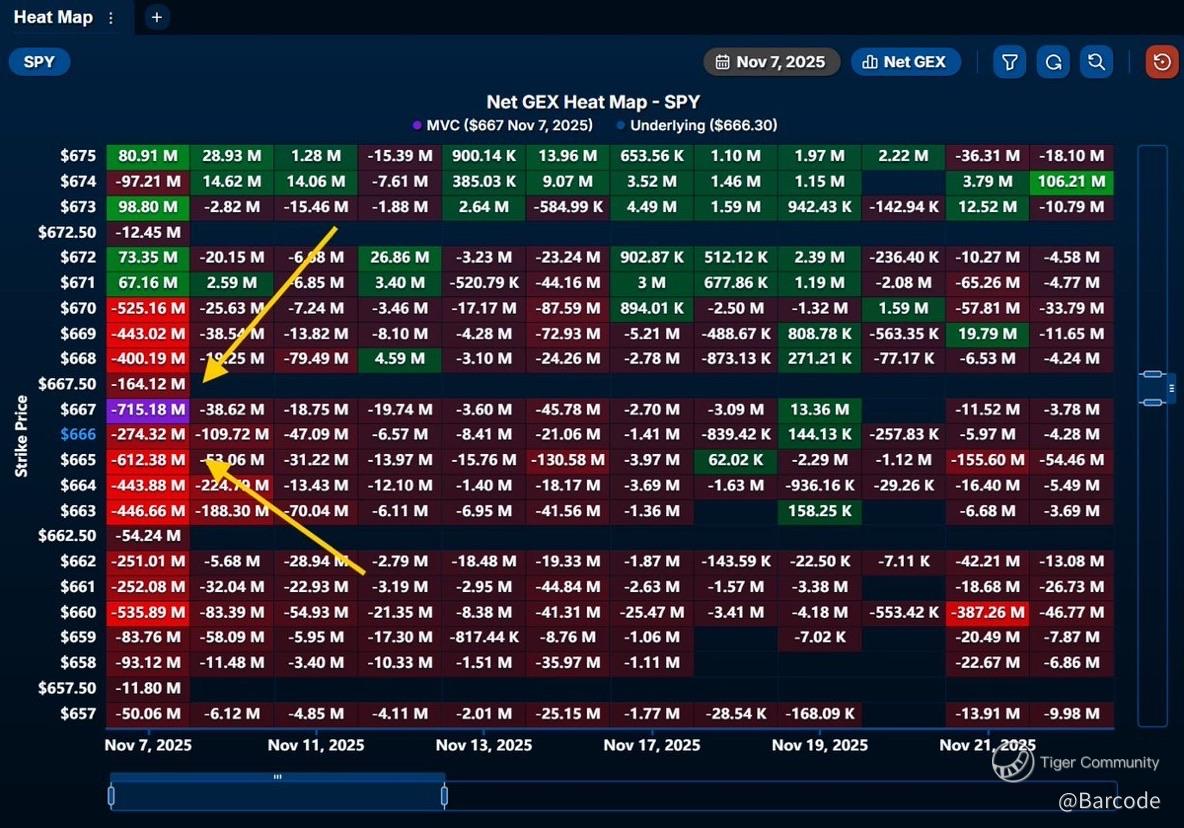Click the -612.38 M cell at $665
This screenshot has width=1184, height=828.
pos(148,460)
